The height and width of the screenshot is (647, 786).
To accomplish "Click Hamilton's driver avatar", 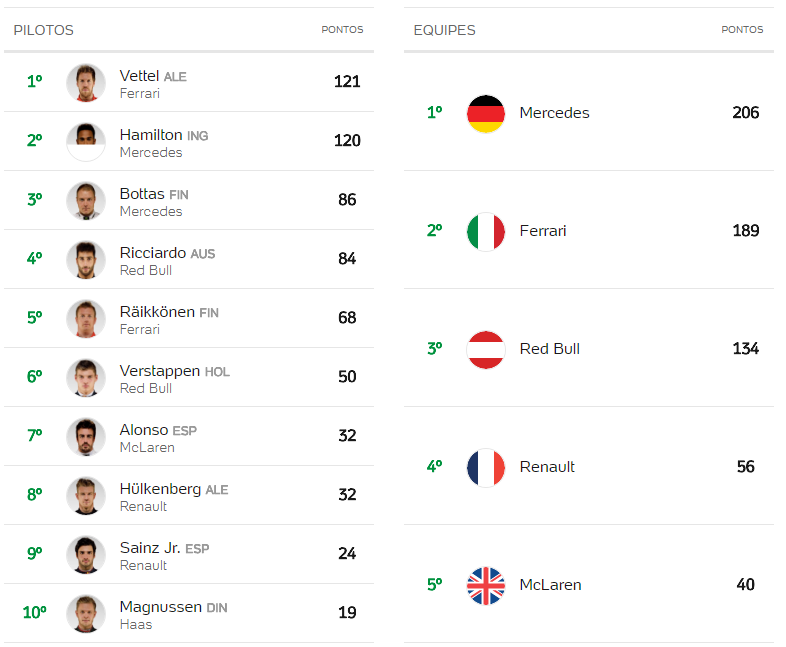I will click(86, 142).
